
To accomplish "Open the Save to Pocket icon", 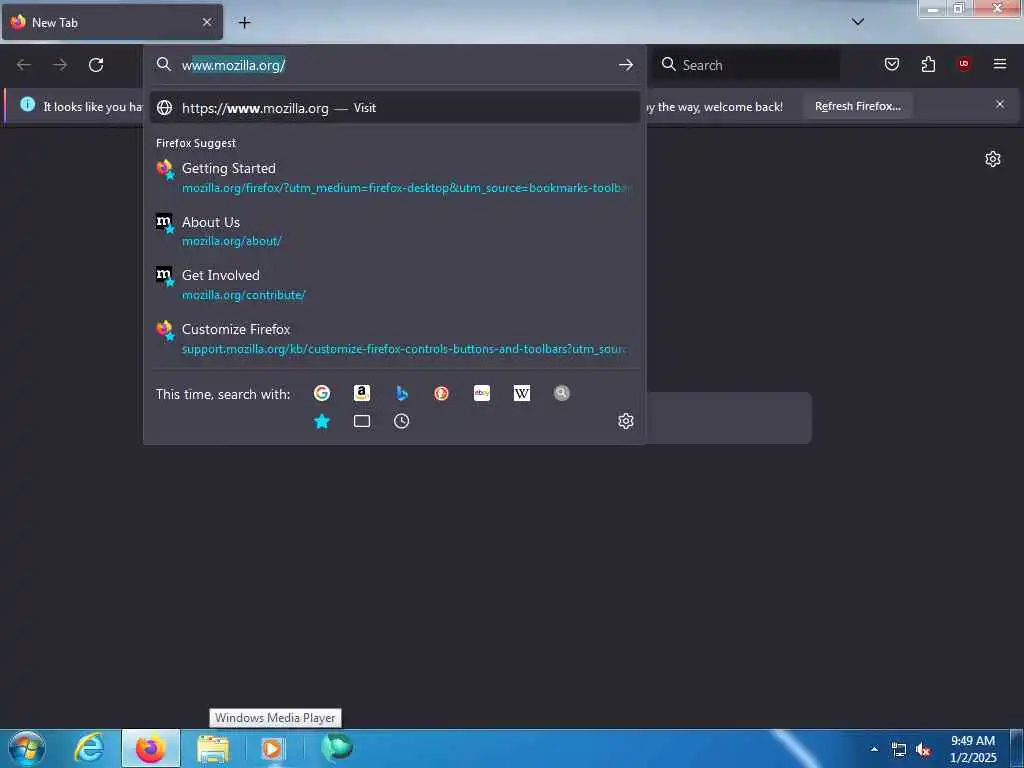I will 892,64.
